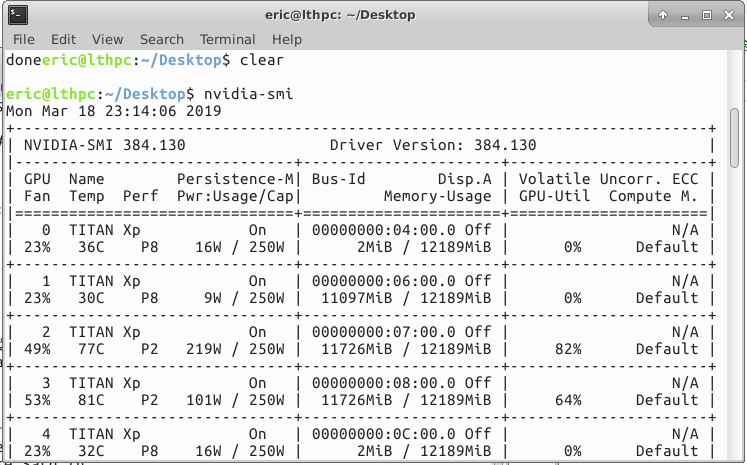The height and width of the screenshot is (465, 747).
Task: Open the Terminal menu
Action: click(227, 39)
